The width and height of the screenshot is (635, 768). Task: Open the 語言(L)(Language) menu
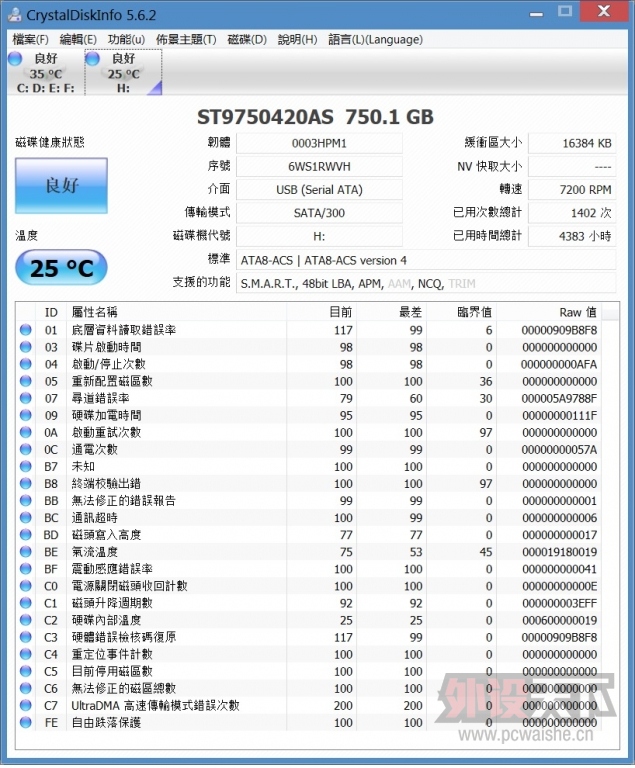(375, 40)
